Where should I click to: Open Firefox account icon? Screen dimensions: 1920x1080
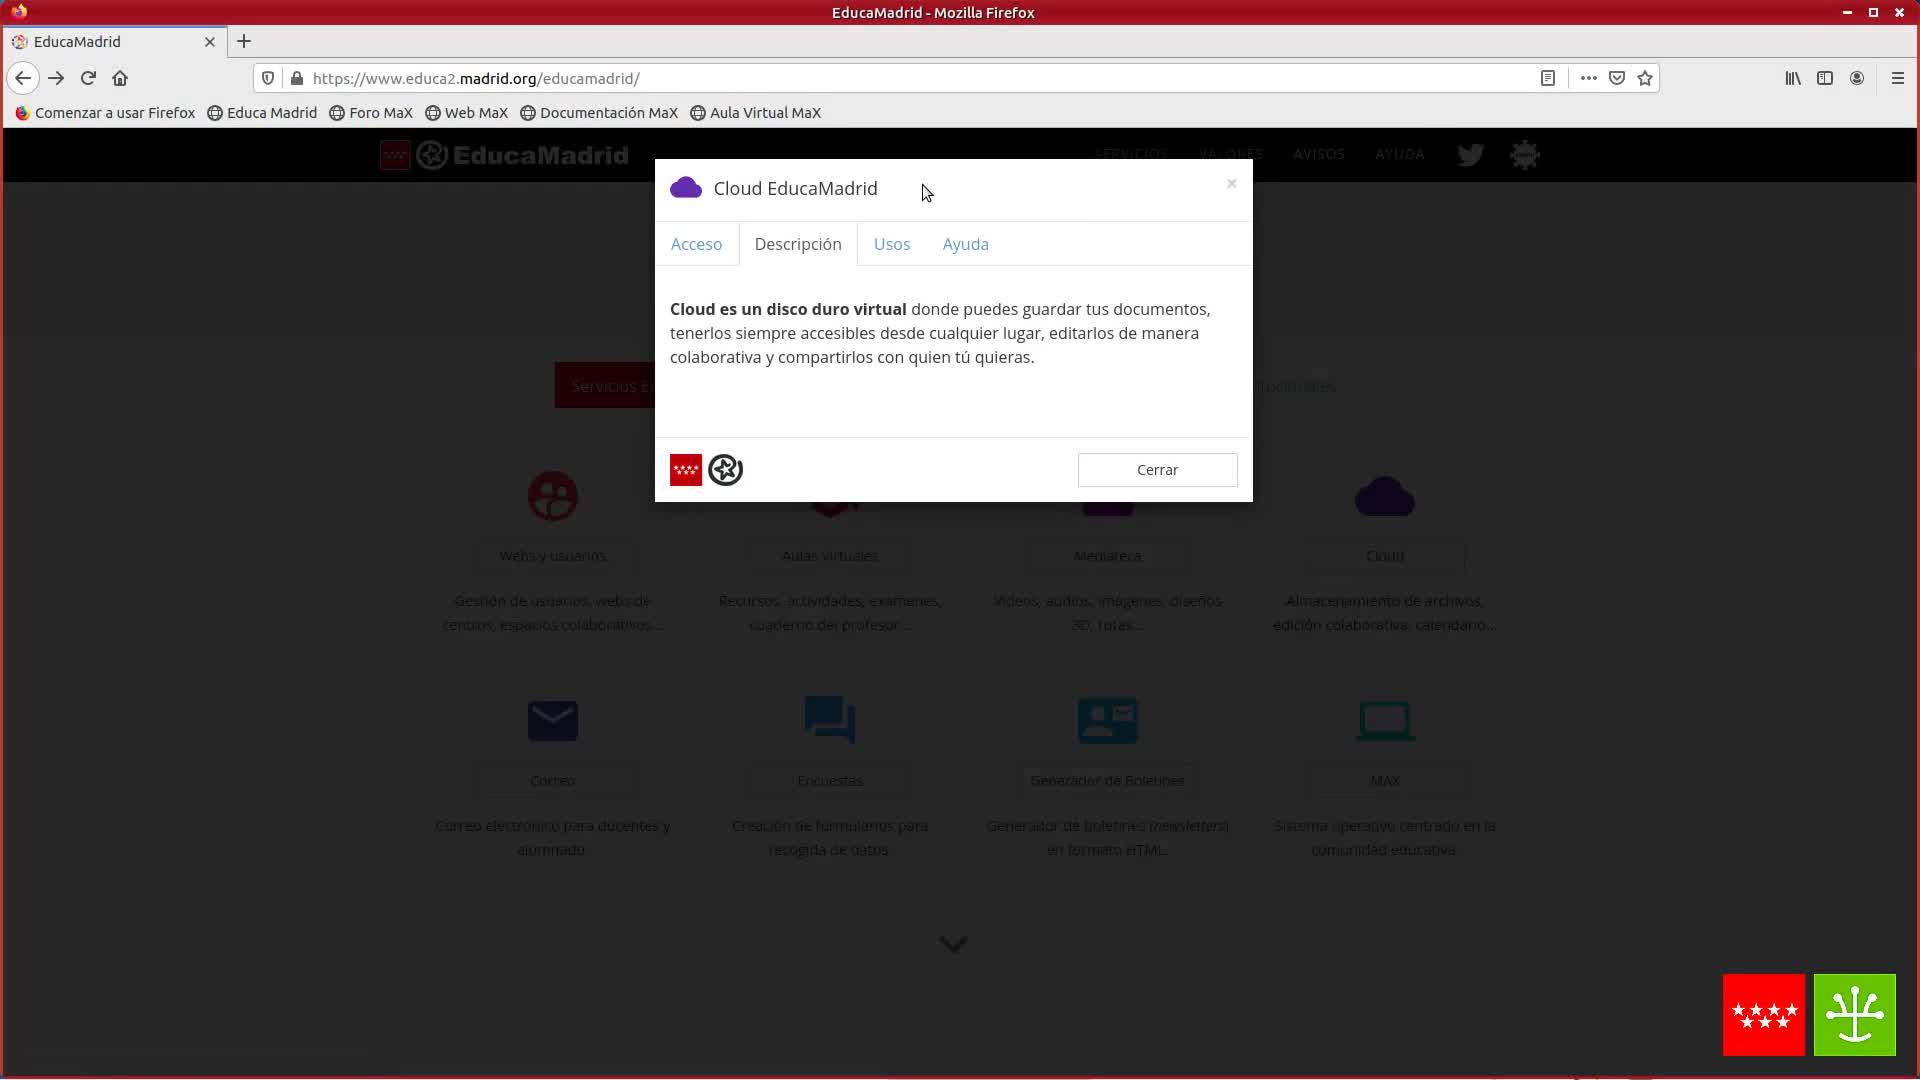point(1857,78)
